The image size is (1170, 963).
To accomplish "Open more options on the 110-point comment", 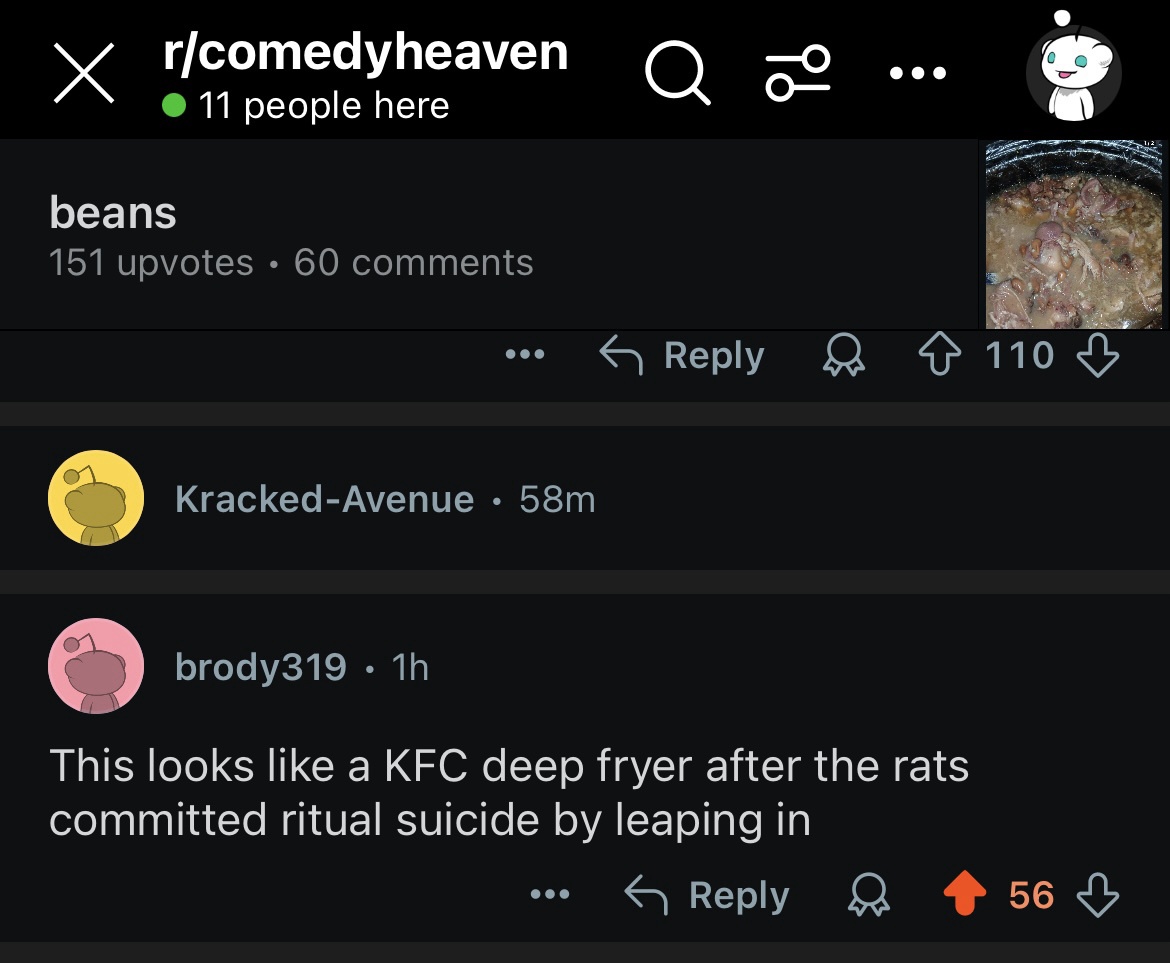I will coord(525,355).
